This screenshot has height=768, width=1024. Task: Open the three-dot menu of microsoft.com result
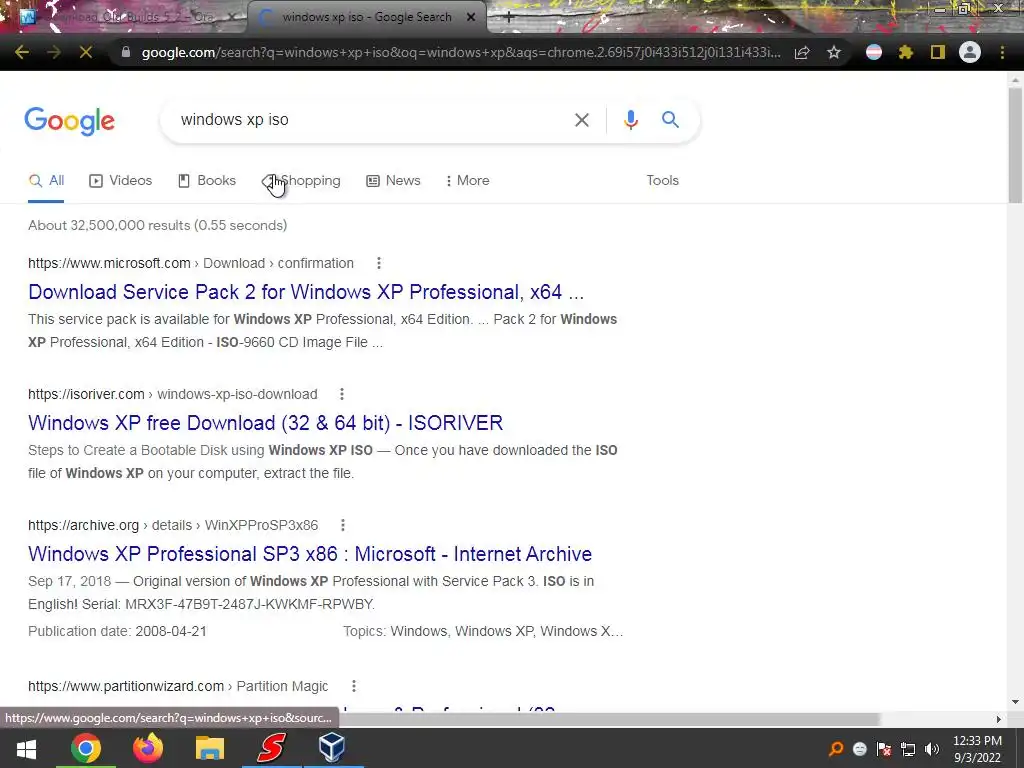click(x=379, y=263)
